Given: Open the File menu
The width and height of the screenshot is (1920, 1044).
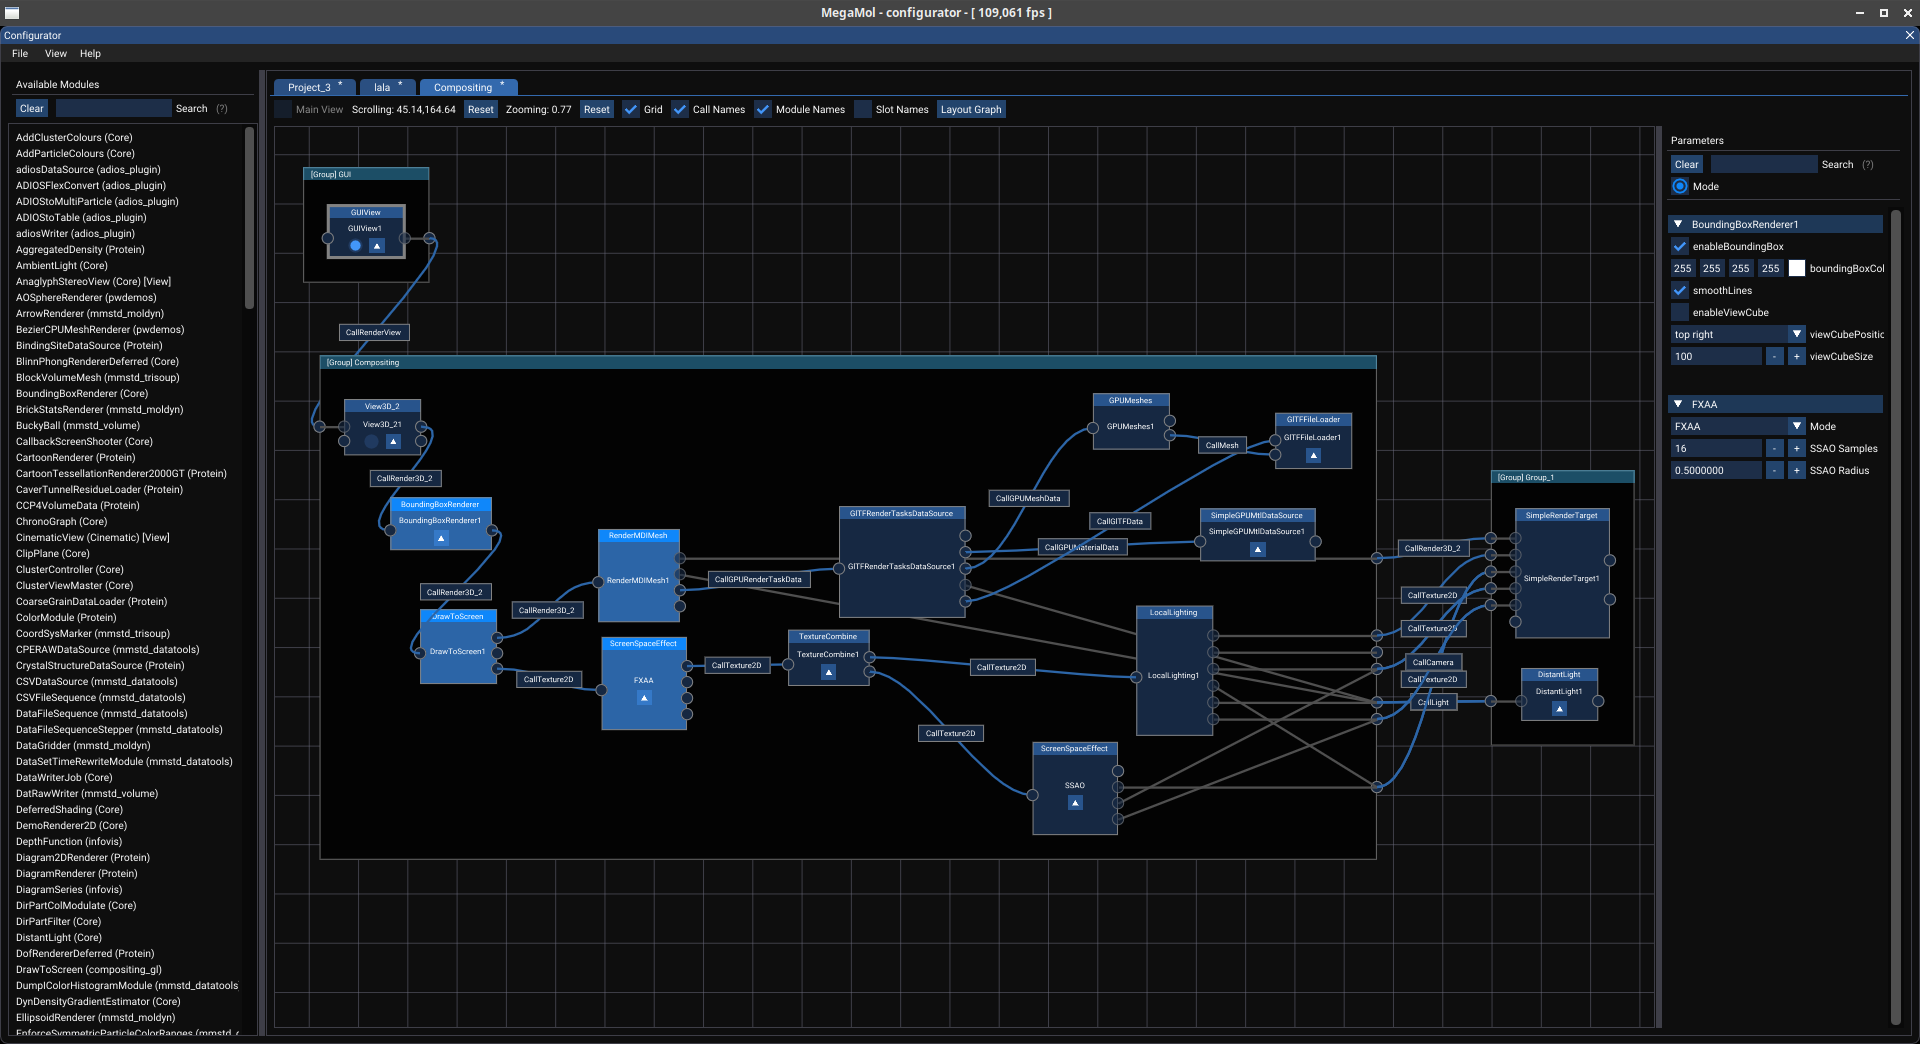Looking at the screenshot, I should [20, 54].
